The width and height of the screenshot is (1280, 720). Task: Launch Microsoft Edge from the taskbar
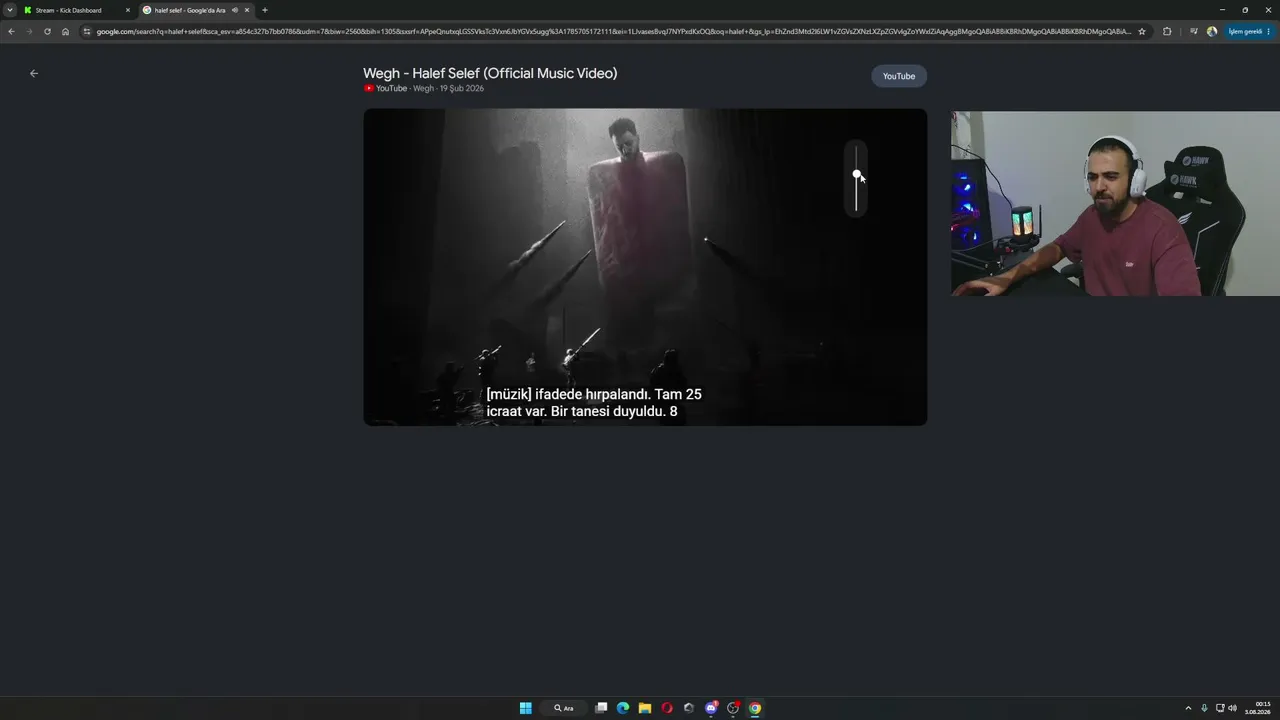(623, 708)
